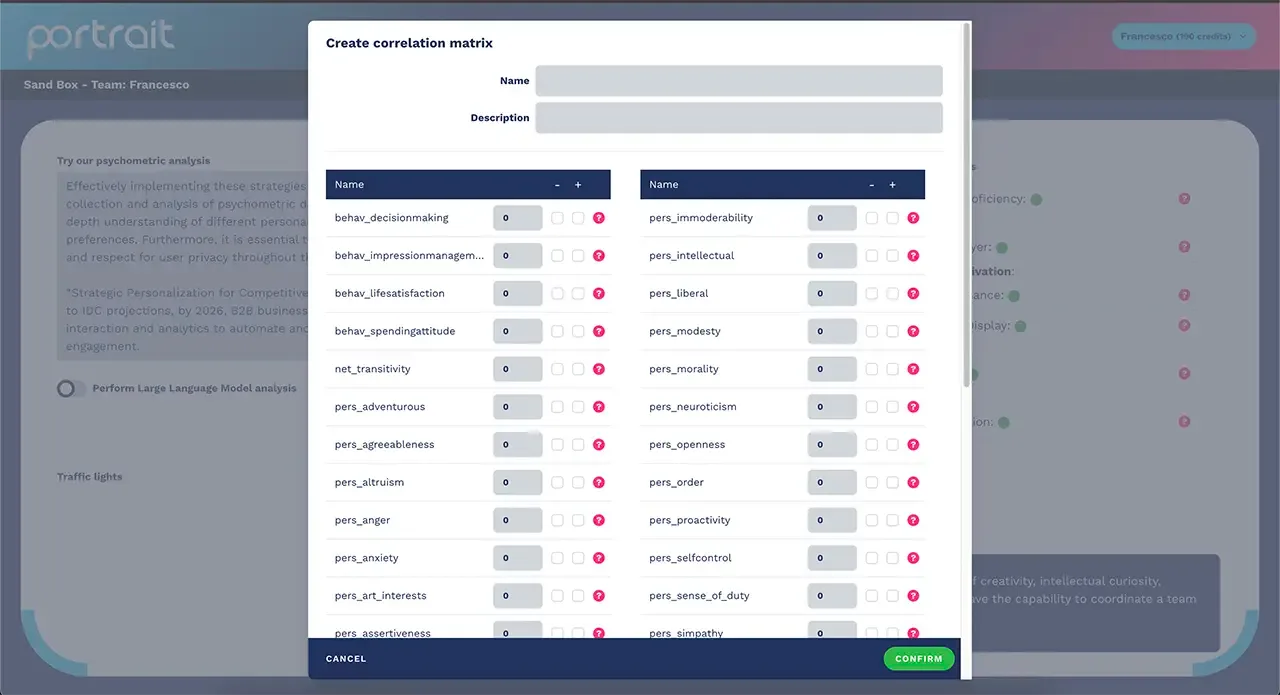
Task: Open help icon for behav_decisionmaking row
Action: tap(599, 218)
